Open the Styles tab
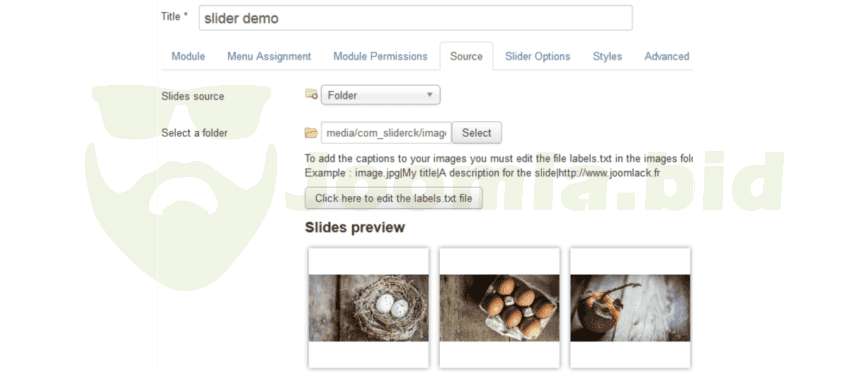Viewport: 850px width, 372px height. coord(607,56)
